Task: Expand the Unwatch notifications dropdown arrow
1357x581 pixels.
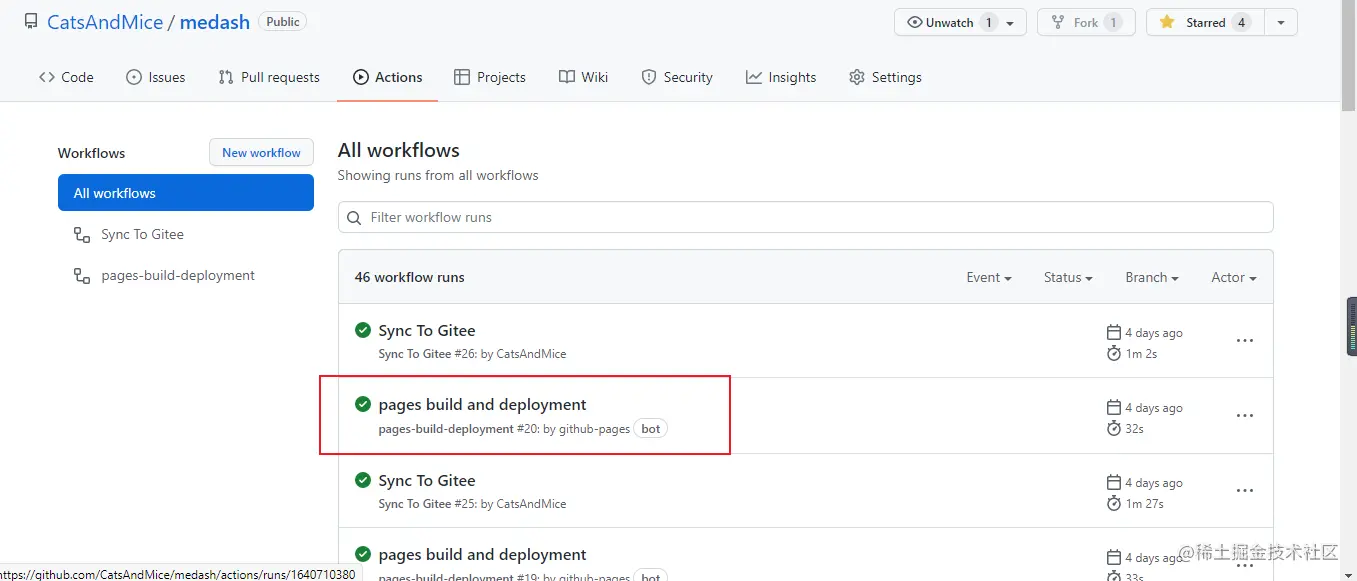Action: (1010, 23)
